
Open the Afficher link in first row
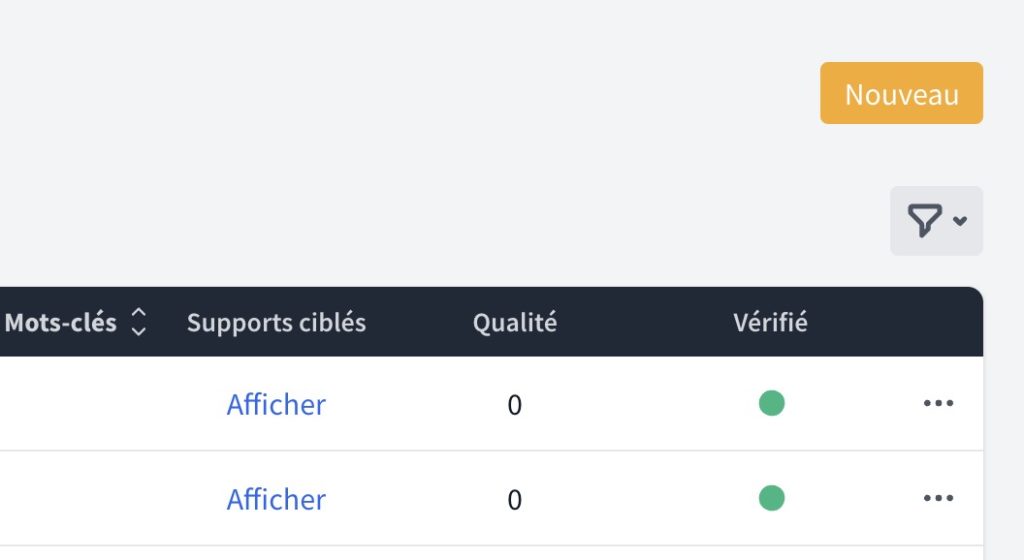pos(276,404)
